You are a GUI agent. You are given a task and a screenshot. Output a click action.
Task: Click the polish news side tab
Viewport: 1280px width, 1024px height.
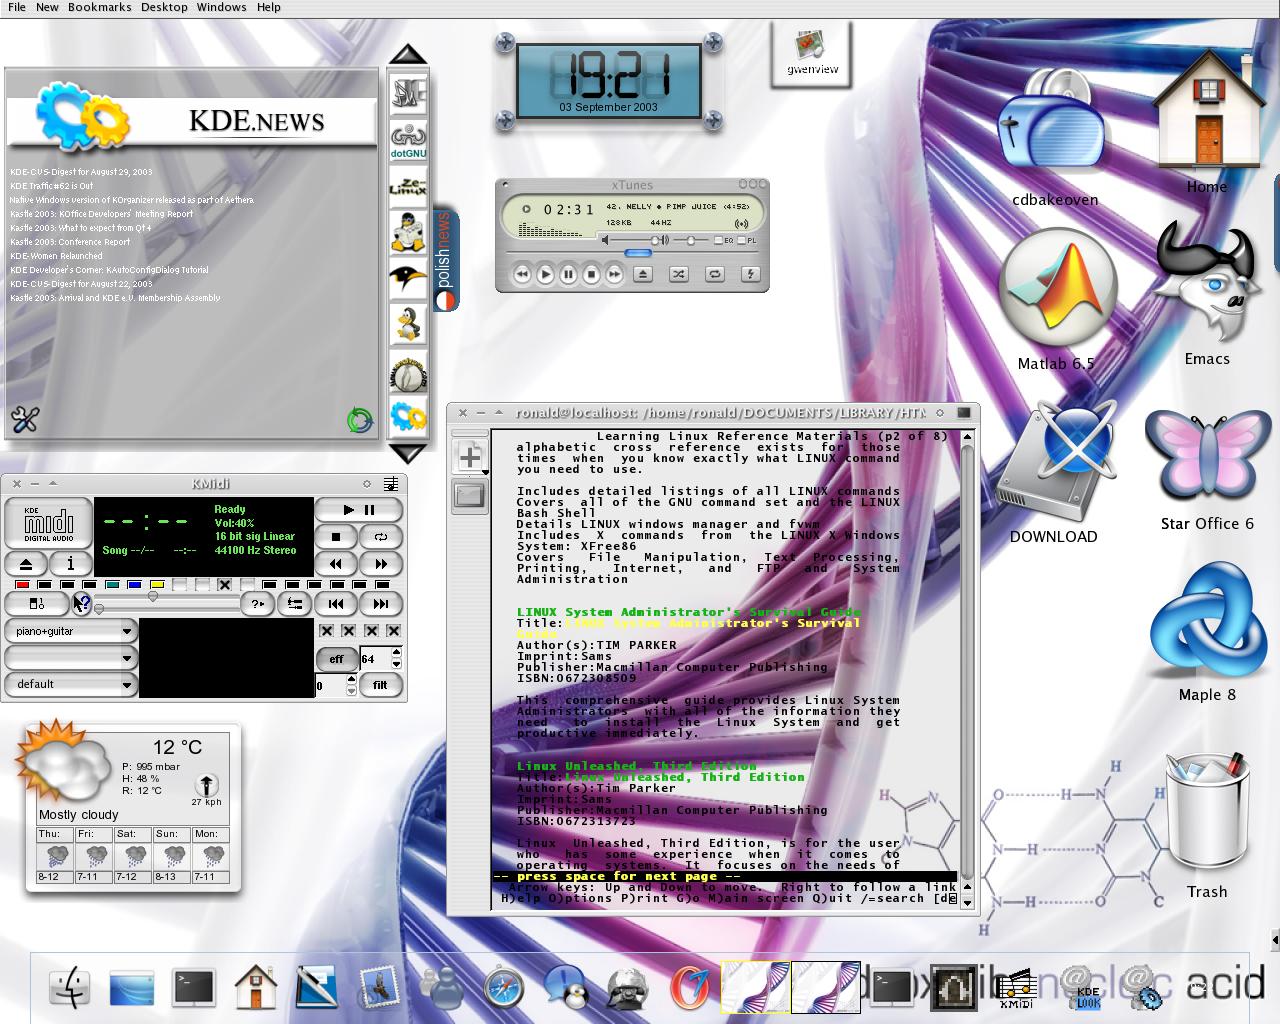click(x=445, y=260)
